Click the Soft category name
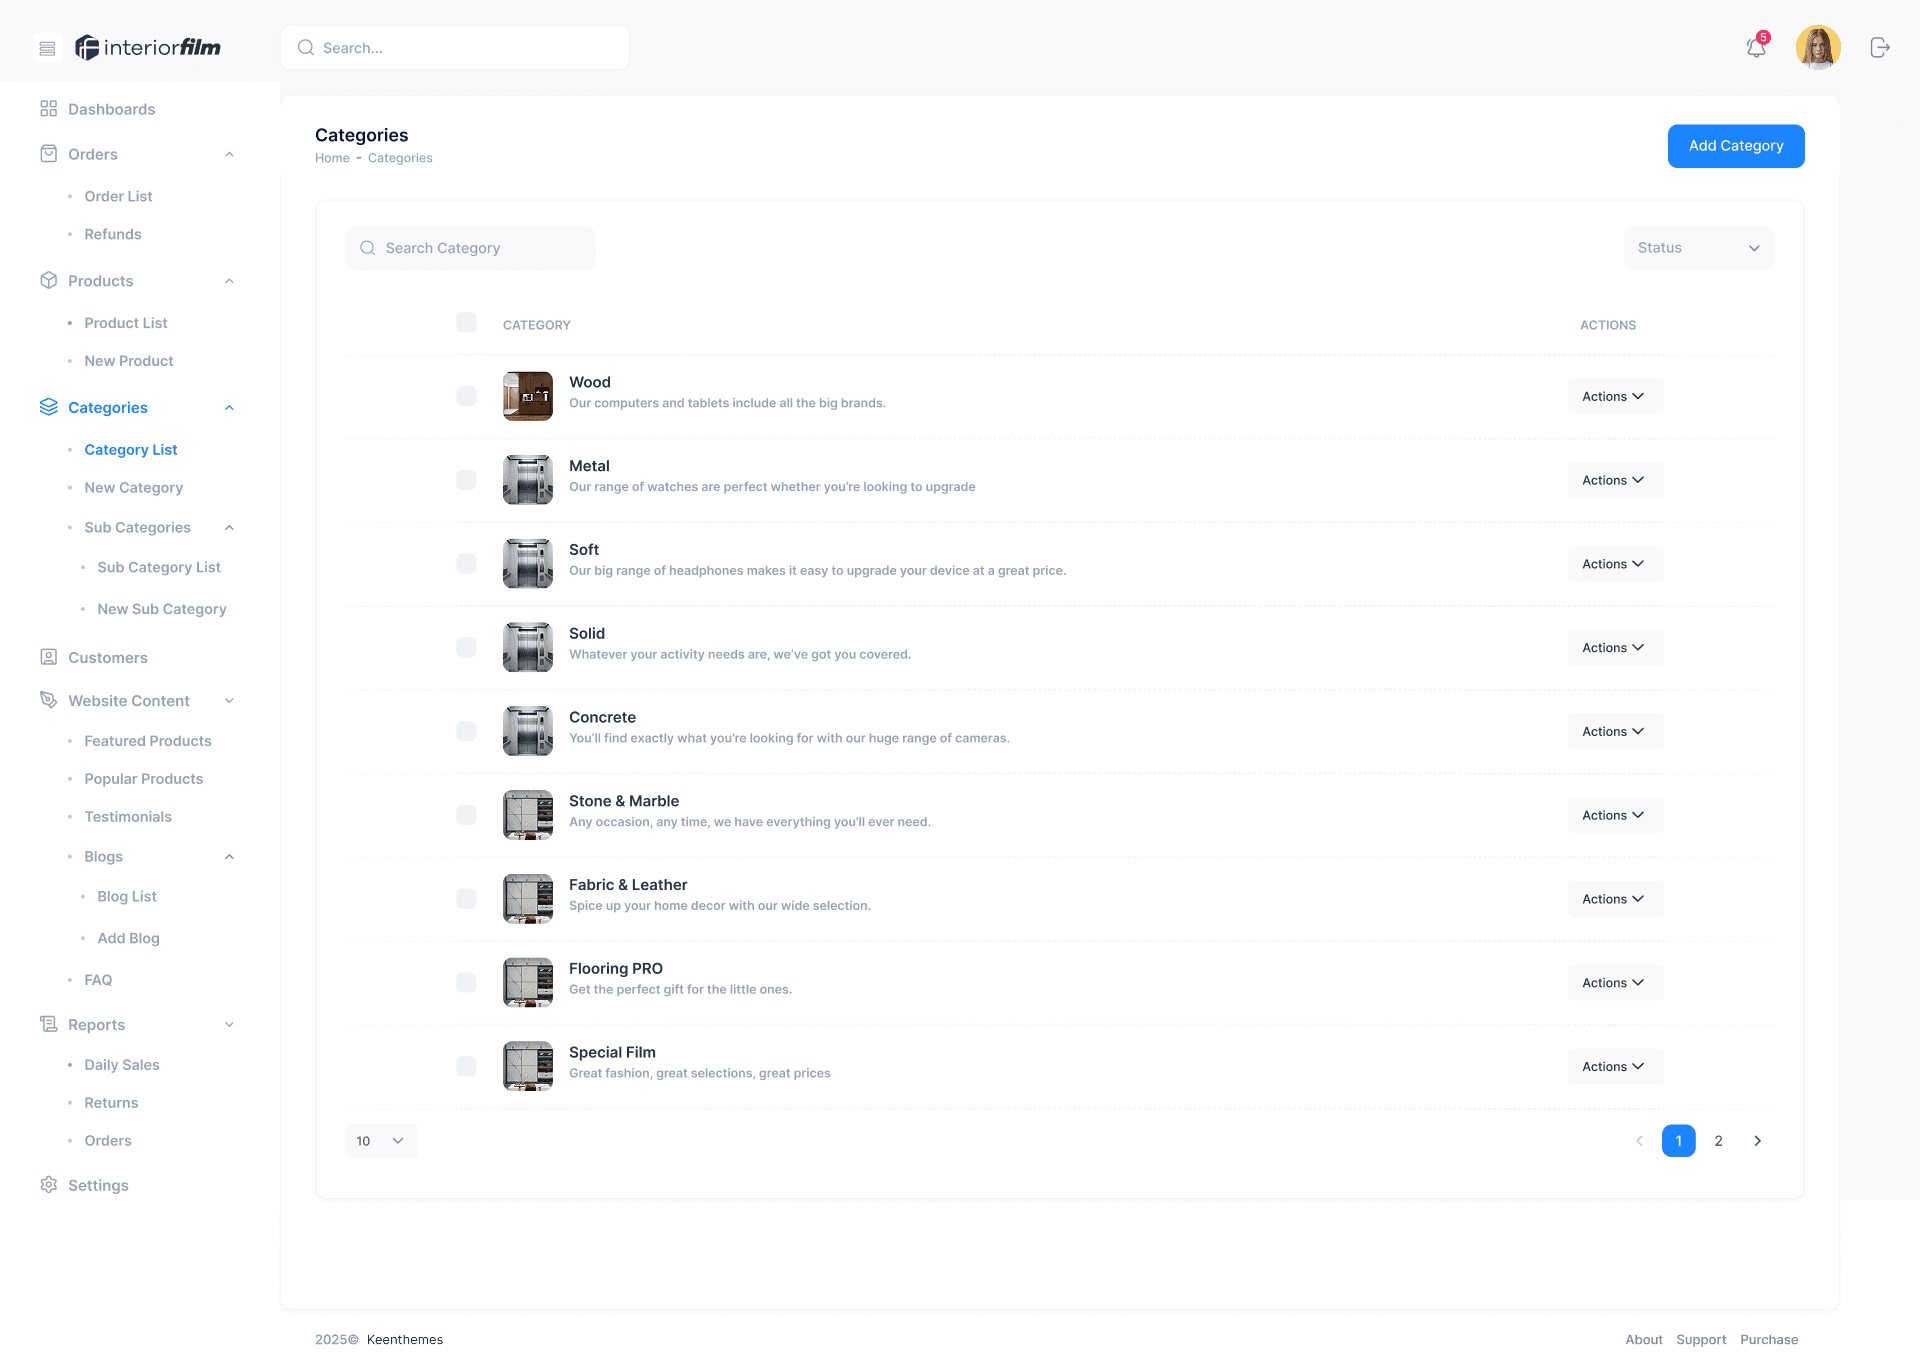This screenshot has height=1371, width=1920. click(584, 549)
